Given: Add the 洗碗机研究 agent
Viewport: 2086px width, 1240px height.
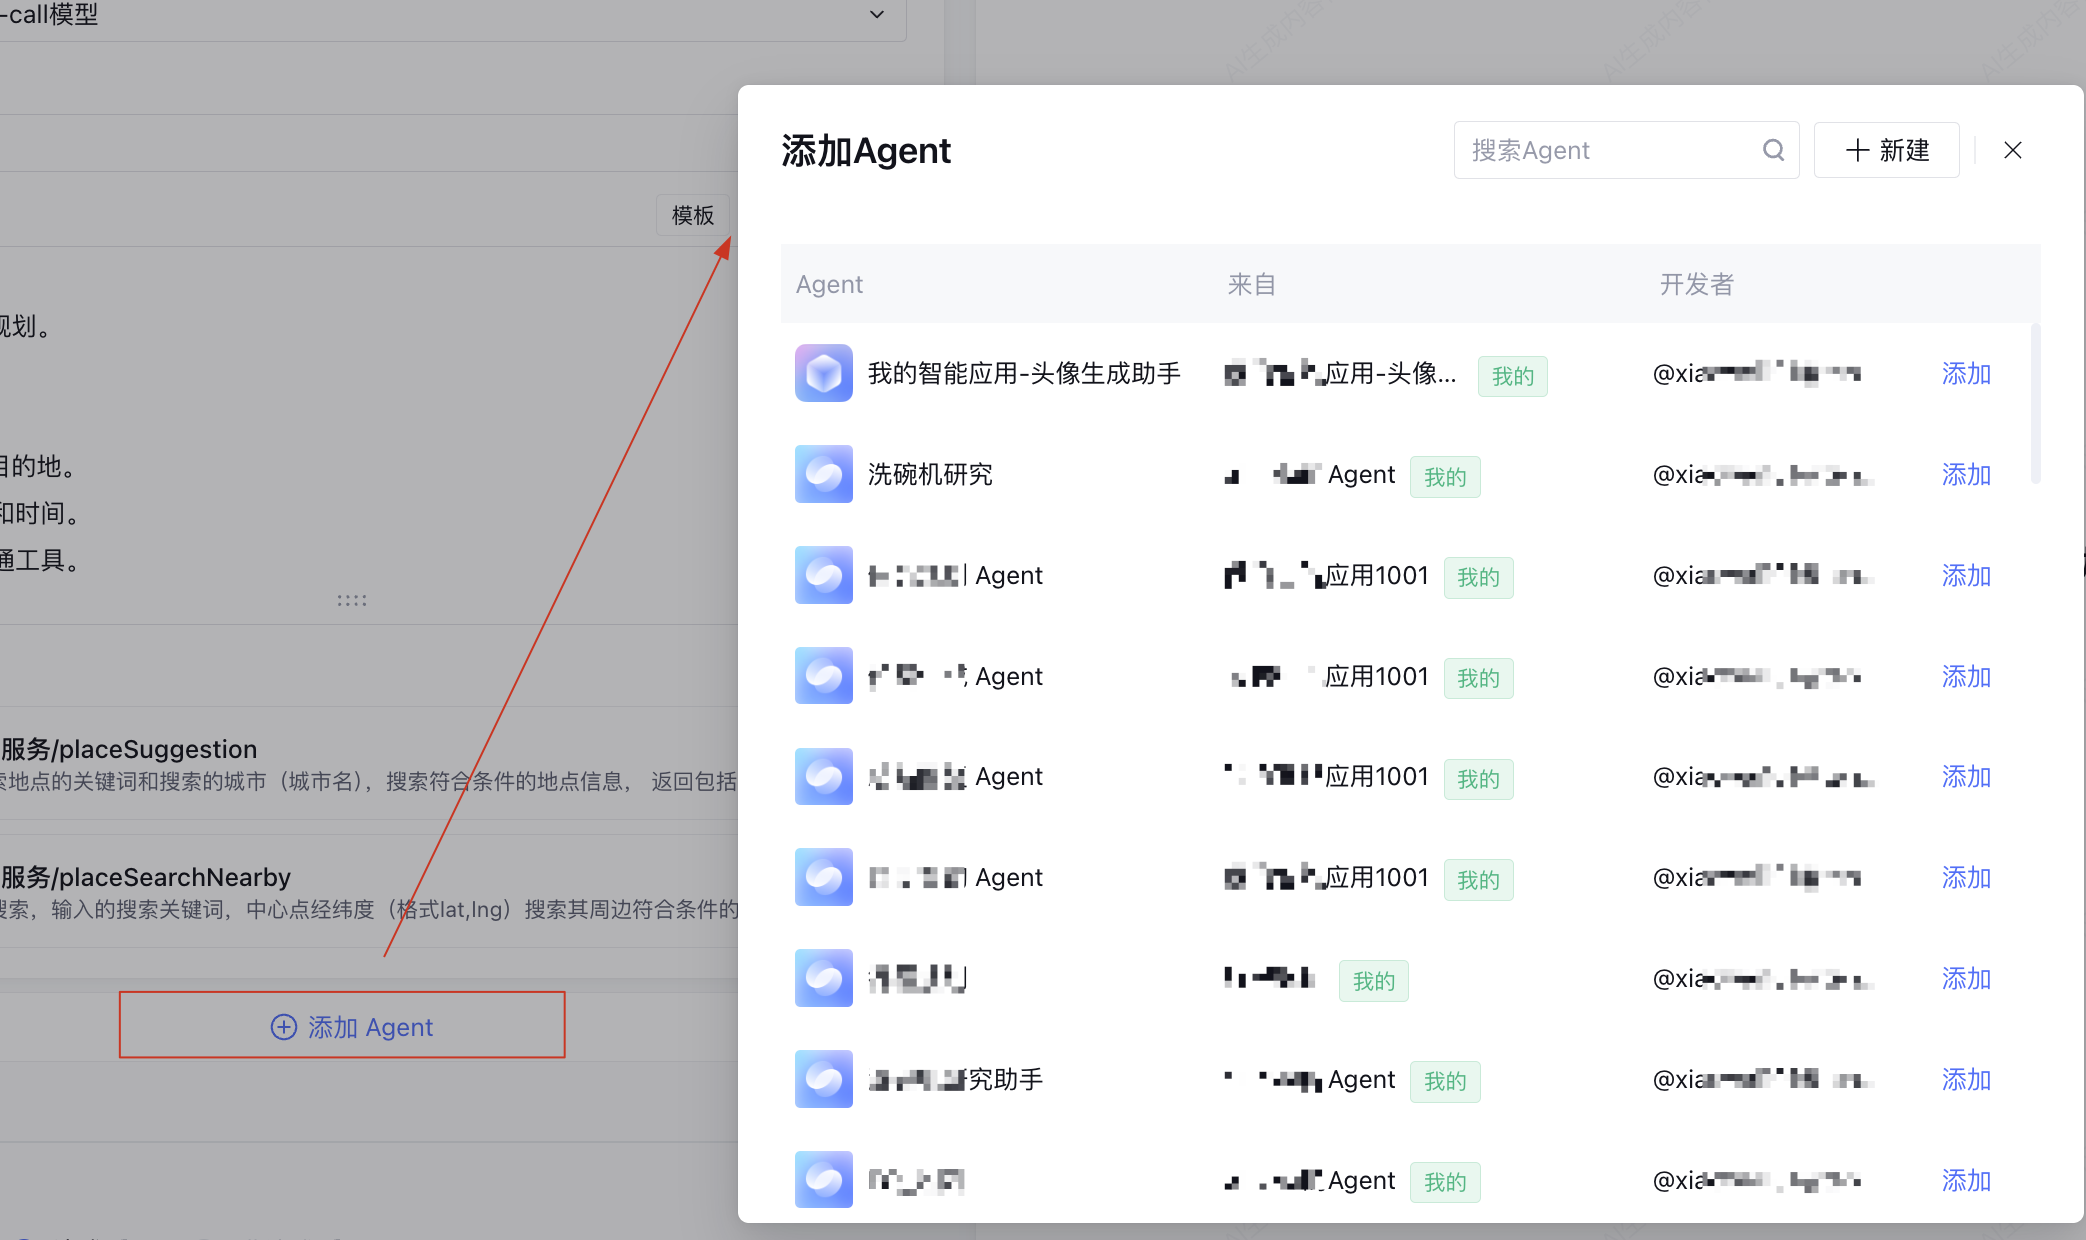Looking at the screenshot, I should point(1966,475).
